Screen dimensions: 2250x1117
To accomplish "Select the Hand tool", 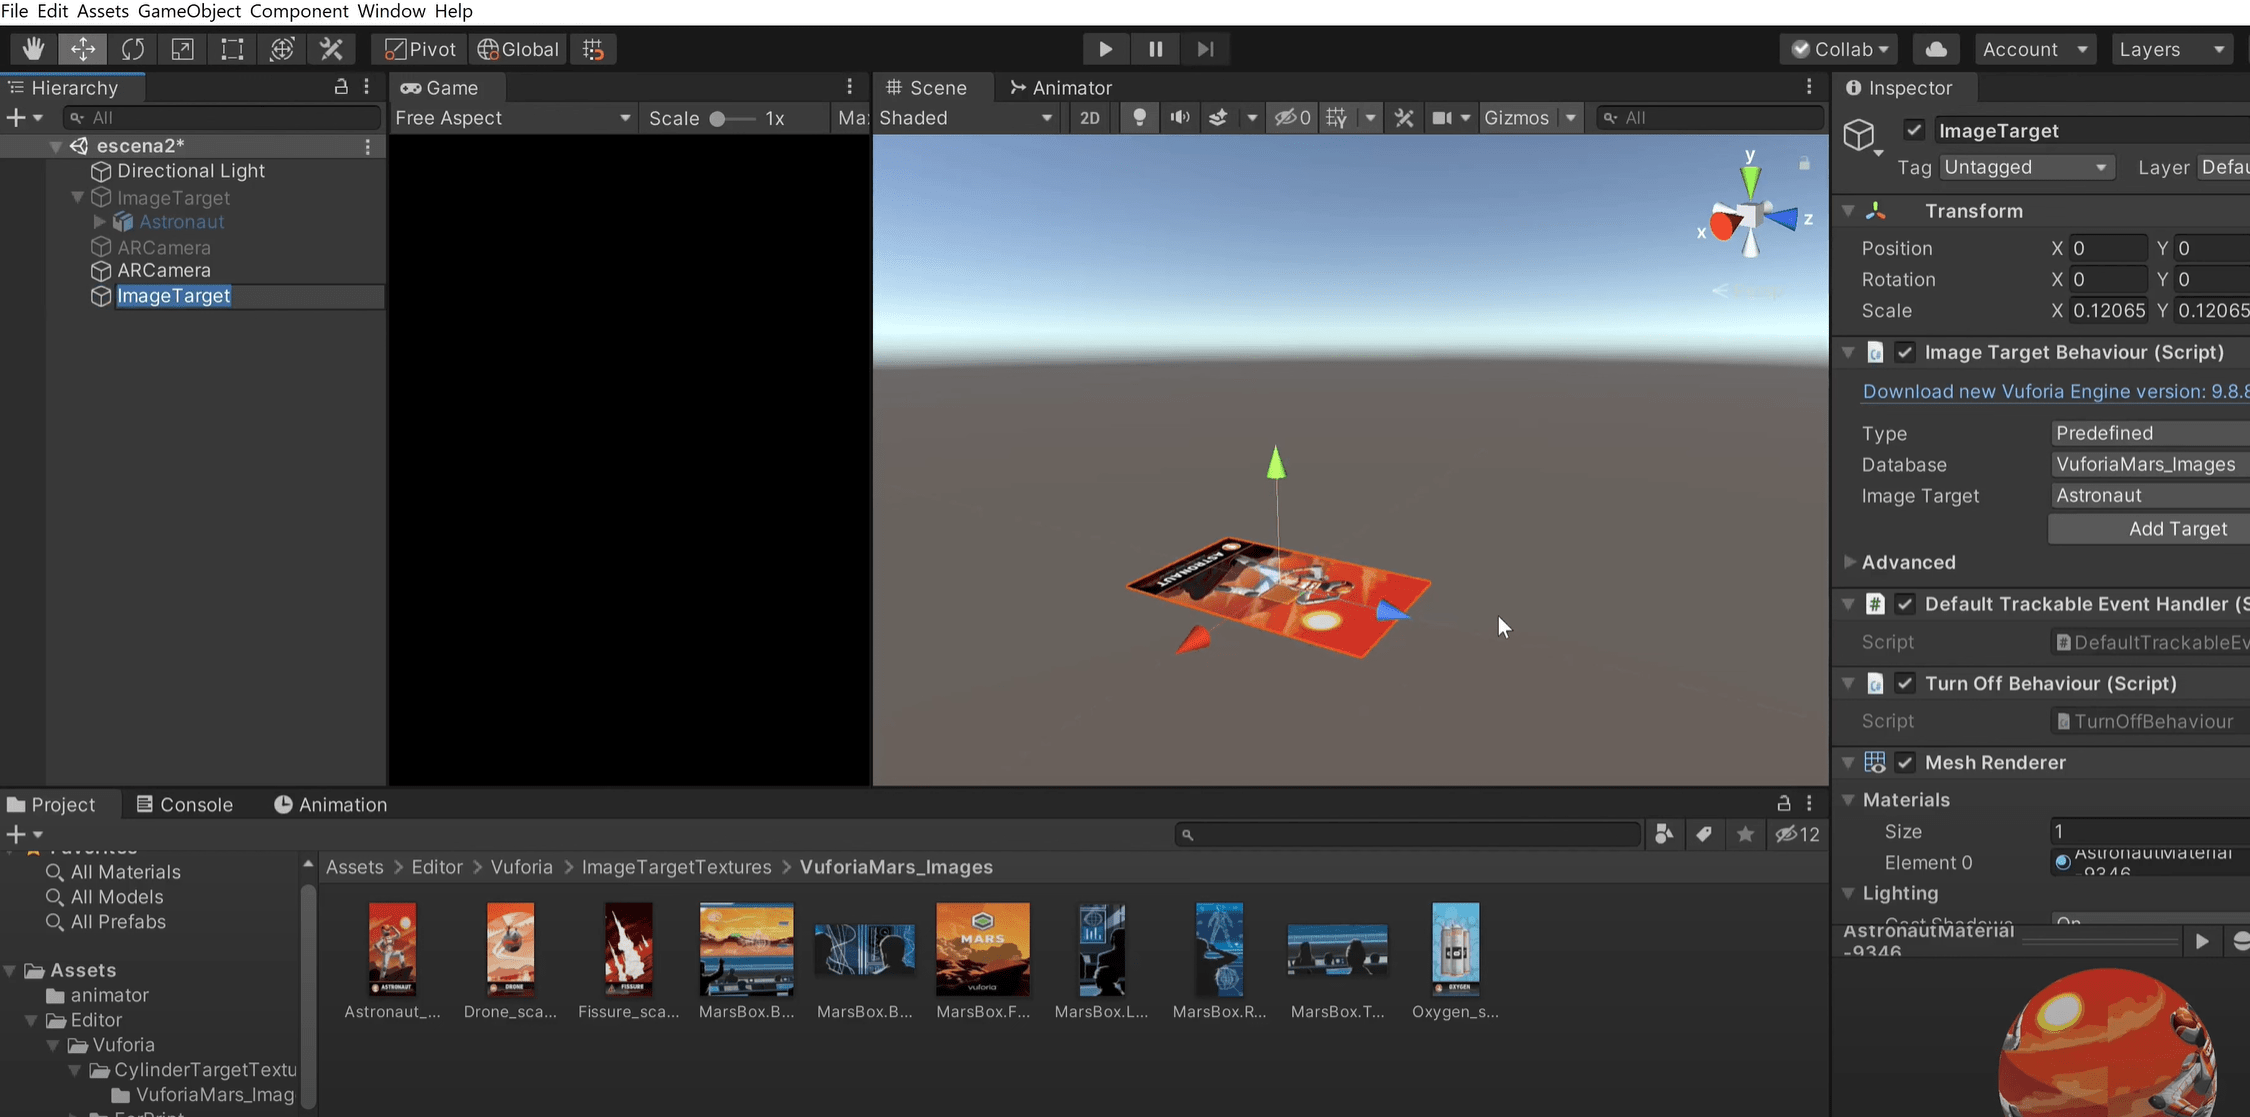I will click(33, 49).
